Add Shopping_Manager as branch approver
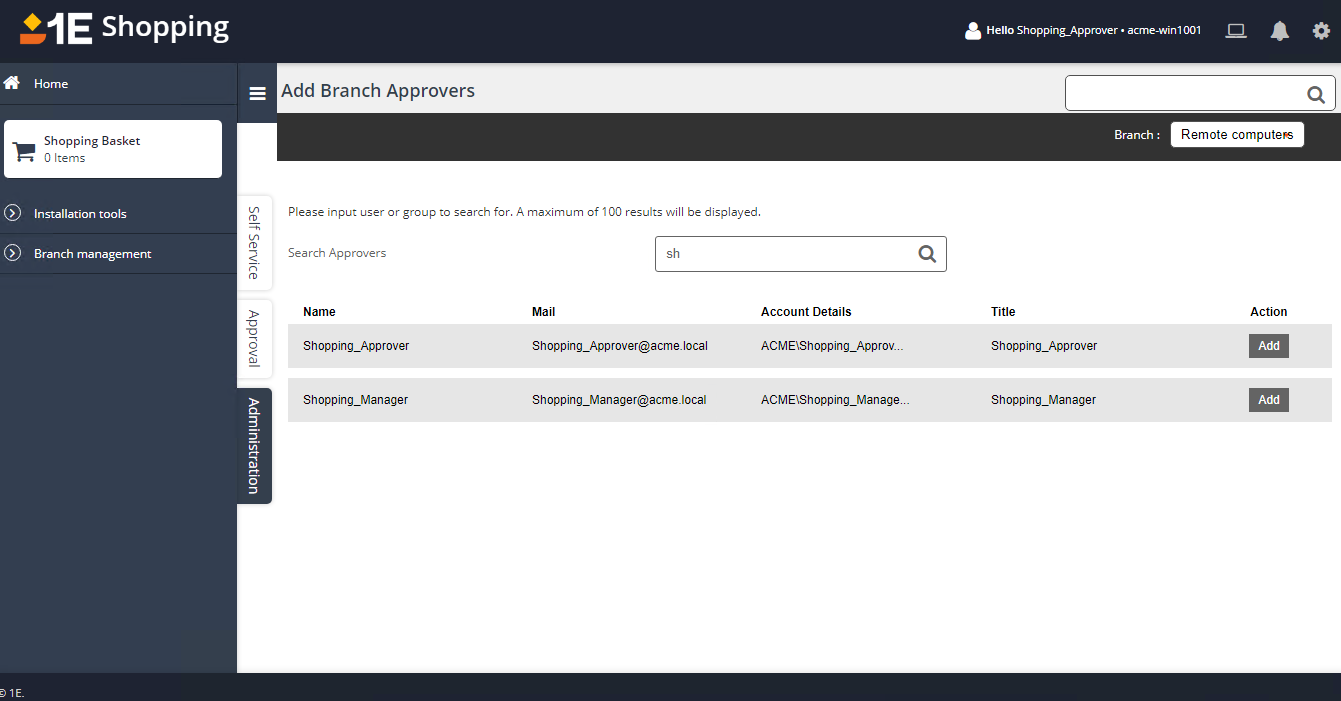The width and height of the screenshot is (1341, 701). pyautogui.click(x=1268, y=400)
